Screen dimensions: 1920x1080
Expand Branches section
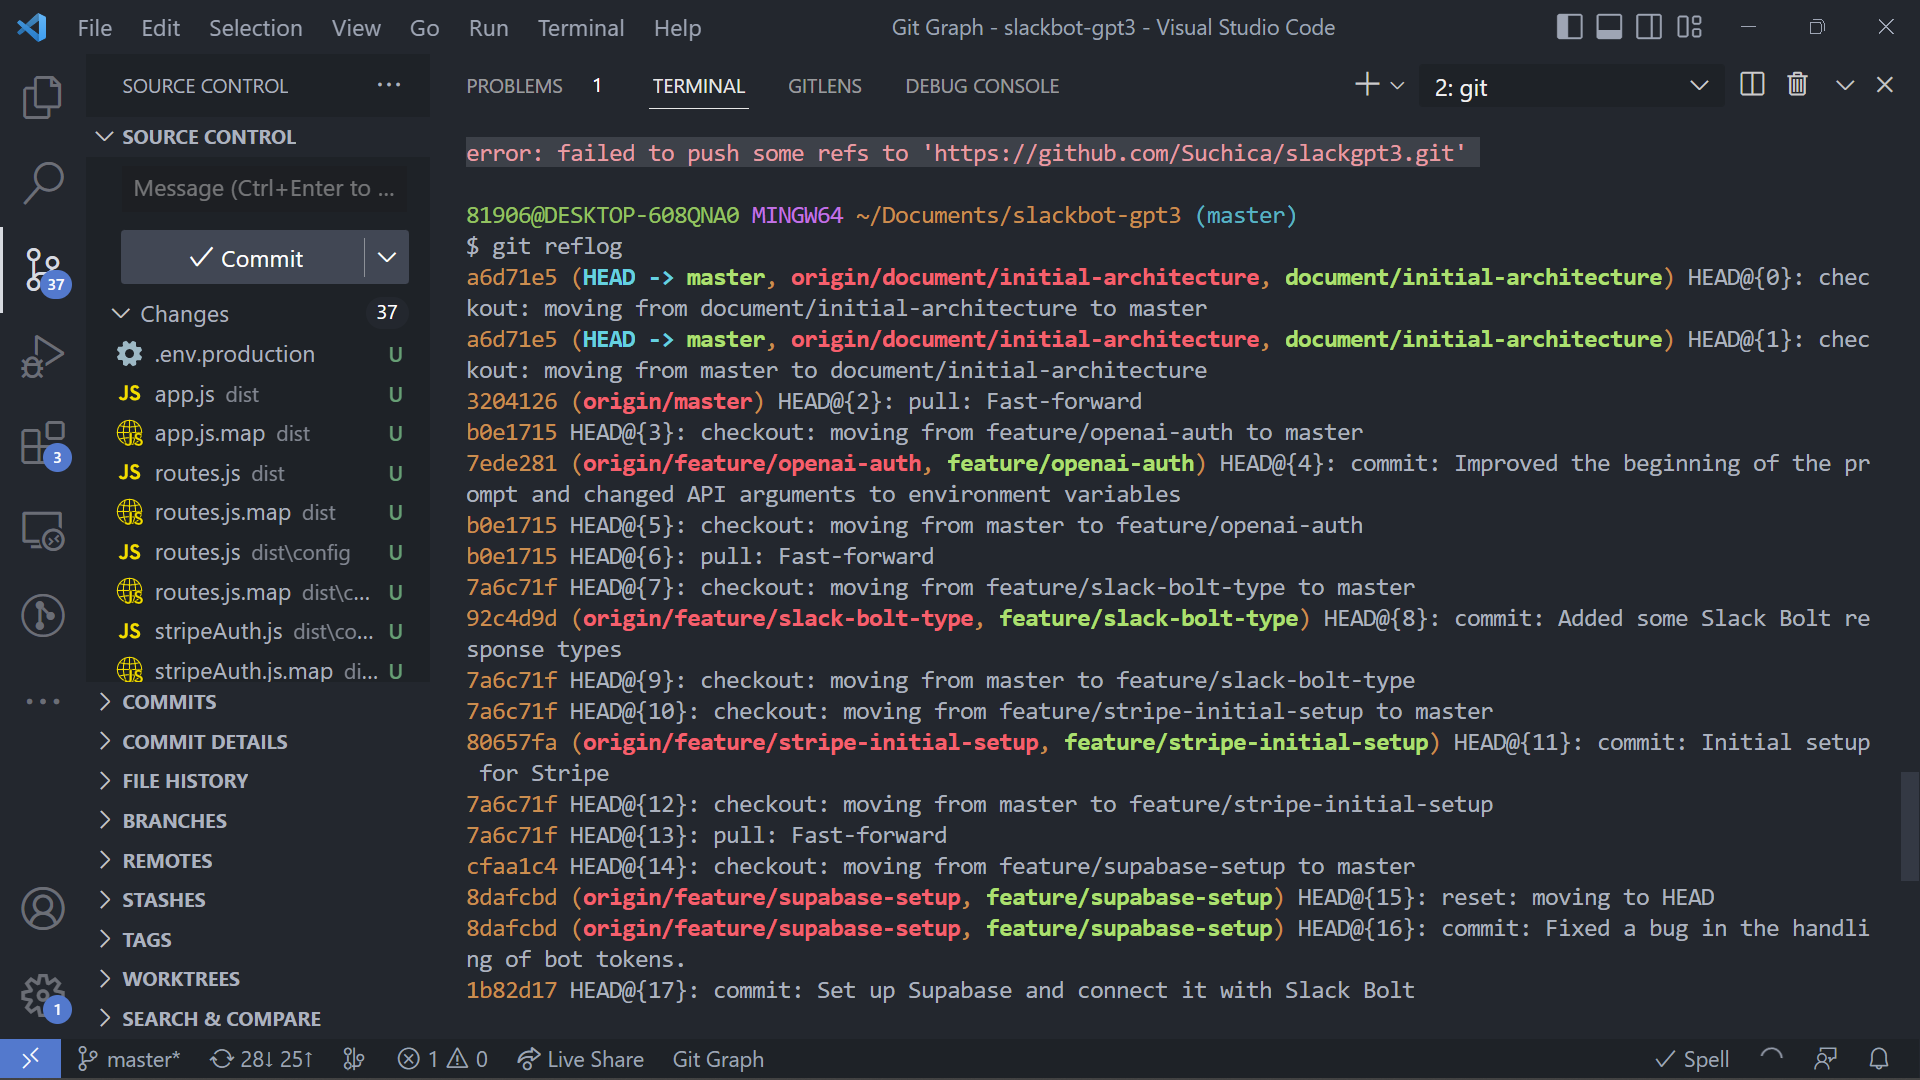pos(174,821)
